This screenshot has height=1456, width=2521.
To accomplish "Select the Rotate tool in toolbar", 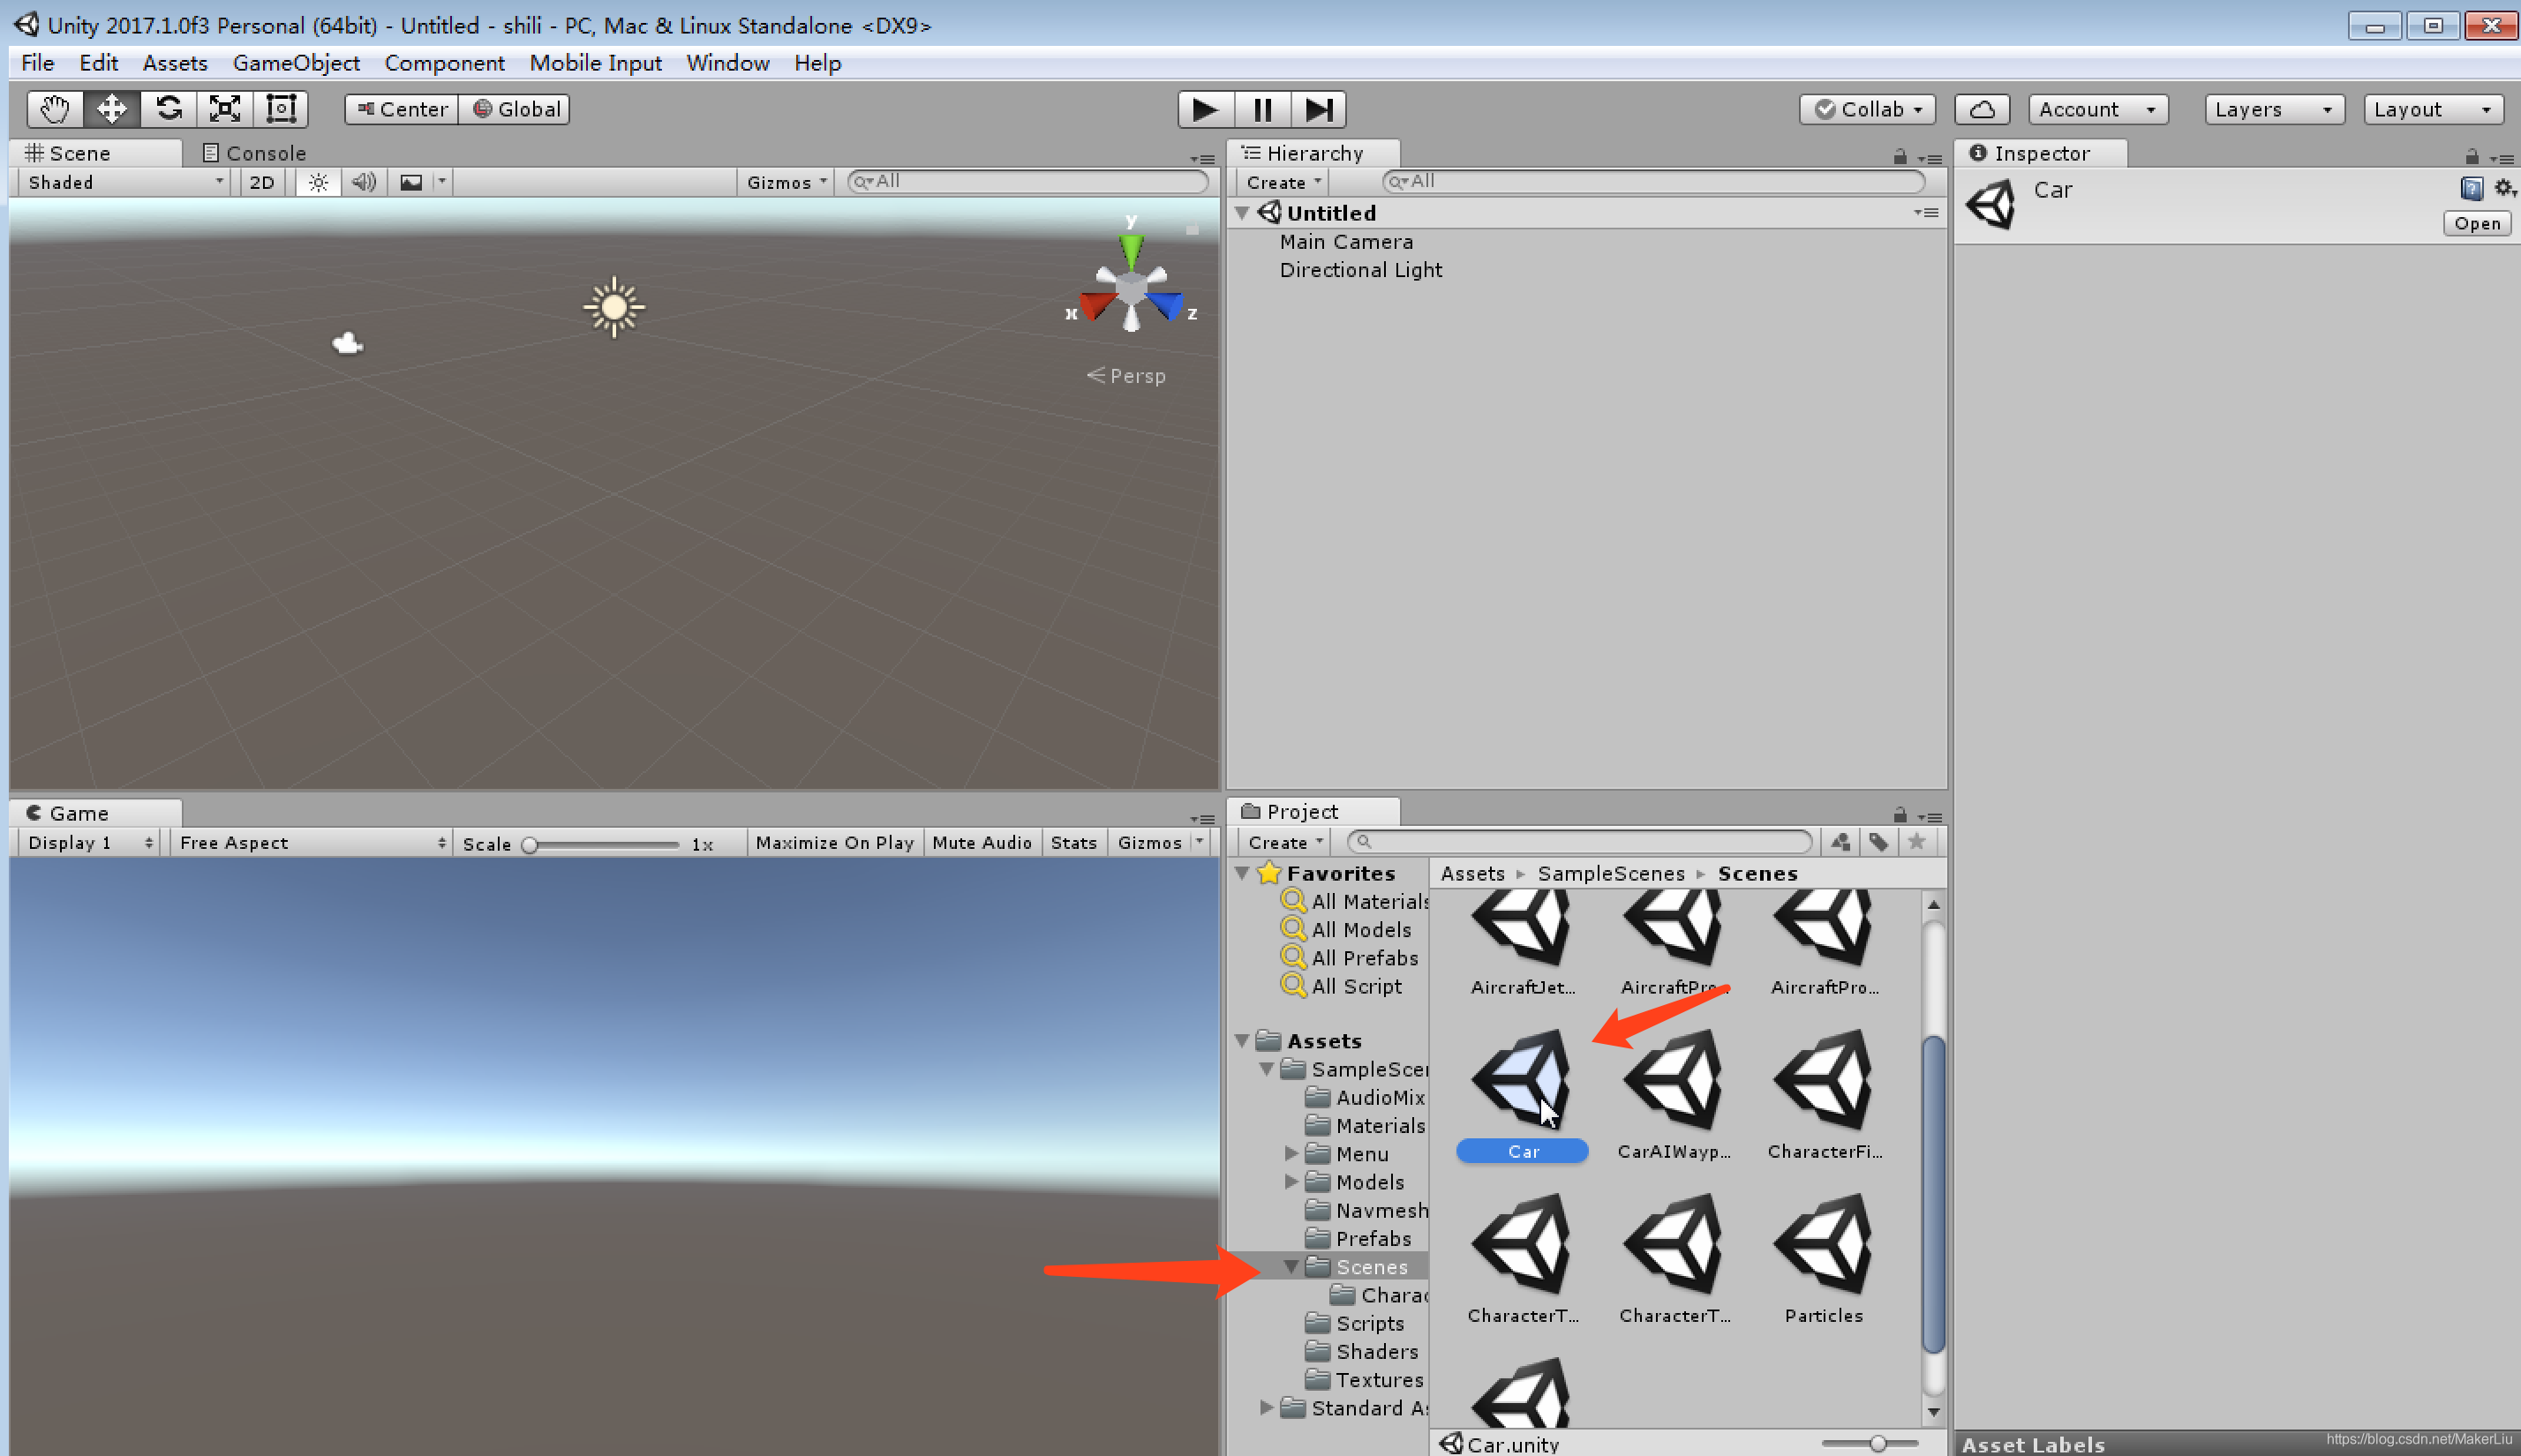I will (168, 109).
